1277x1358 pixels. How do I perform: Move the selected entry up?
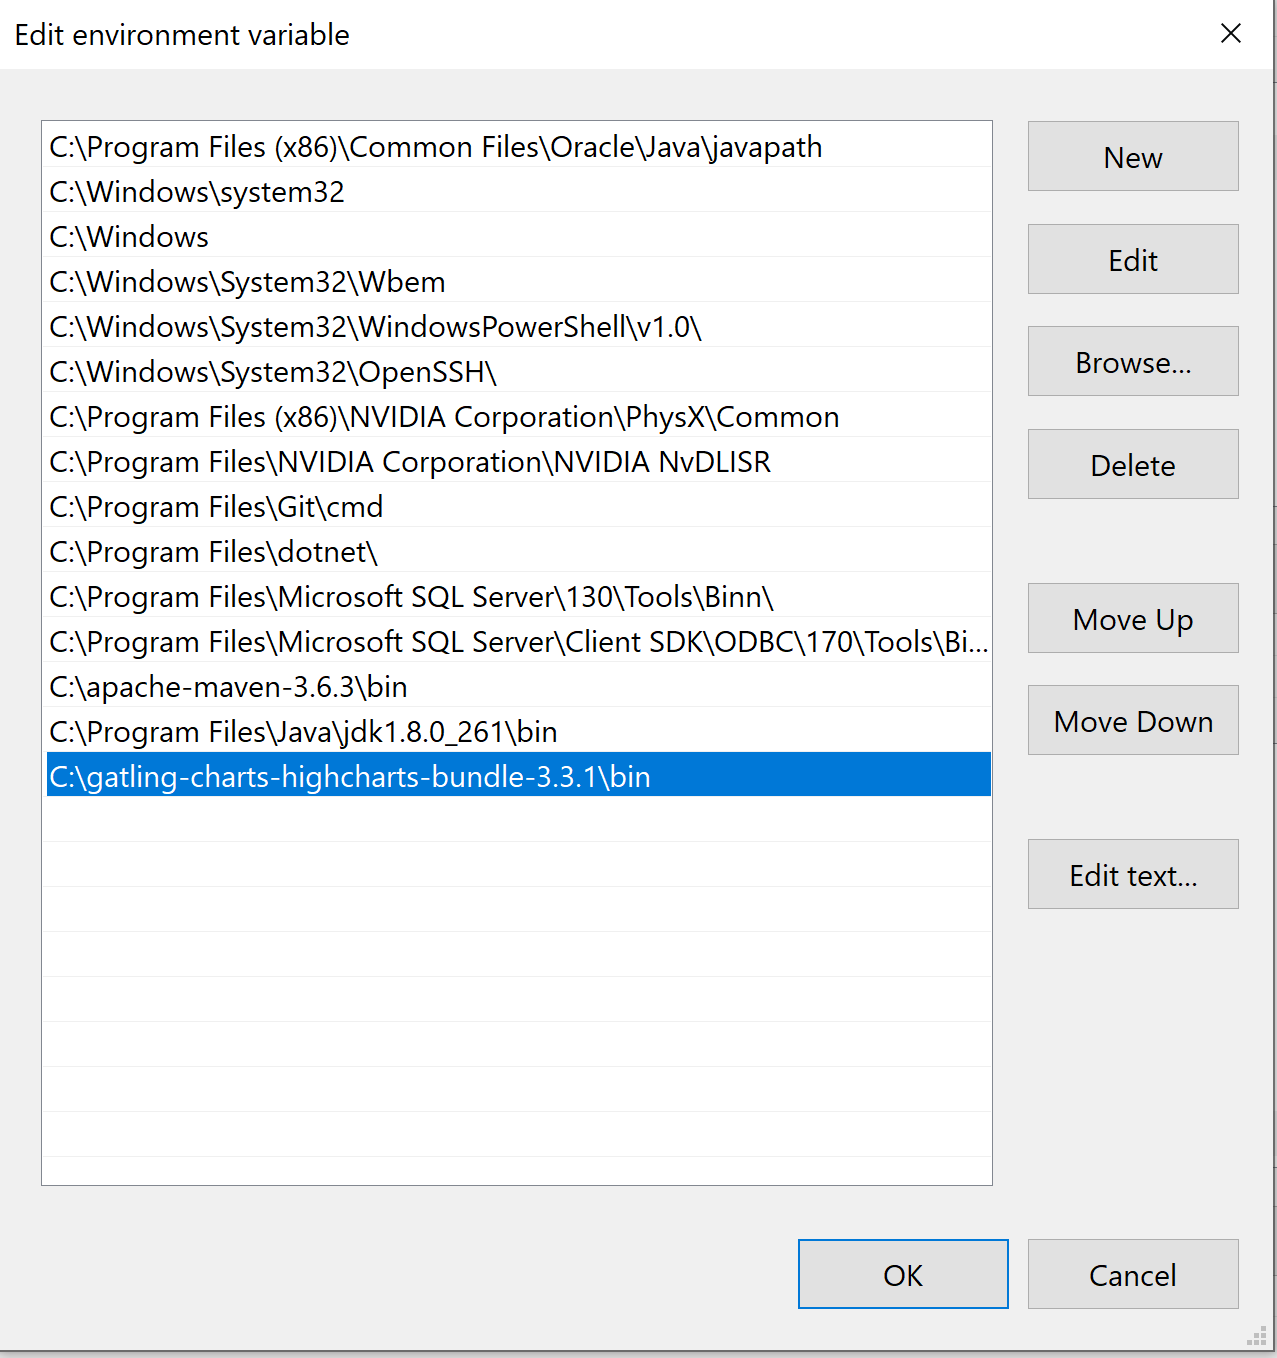tap(1132, 618)
